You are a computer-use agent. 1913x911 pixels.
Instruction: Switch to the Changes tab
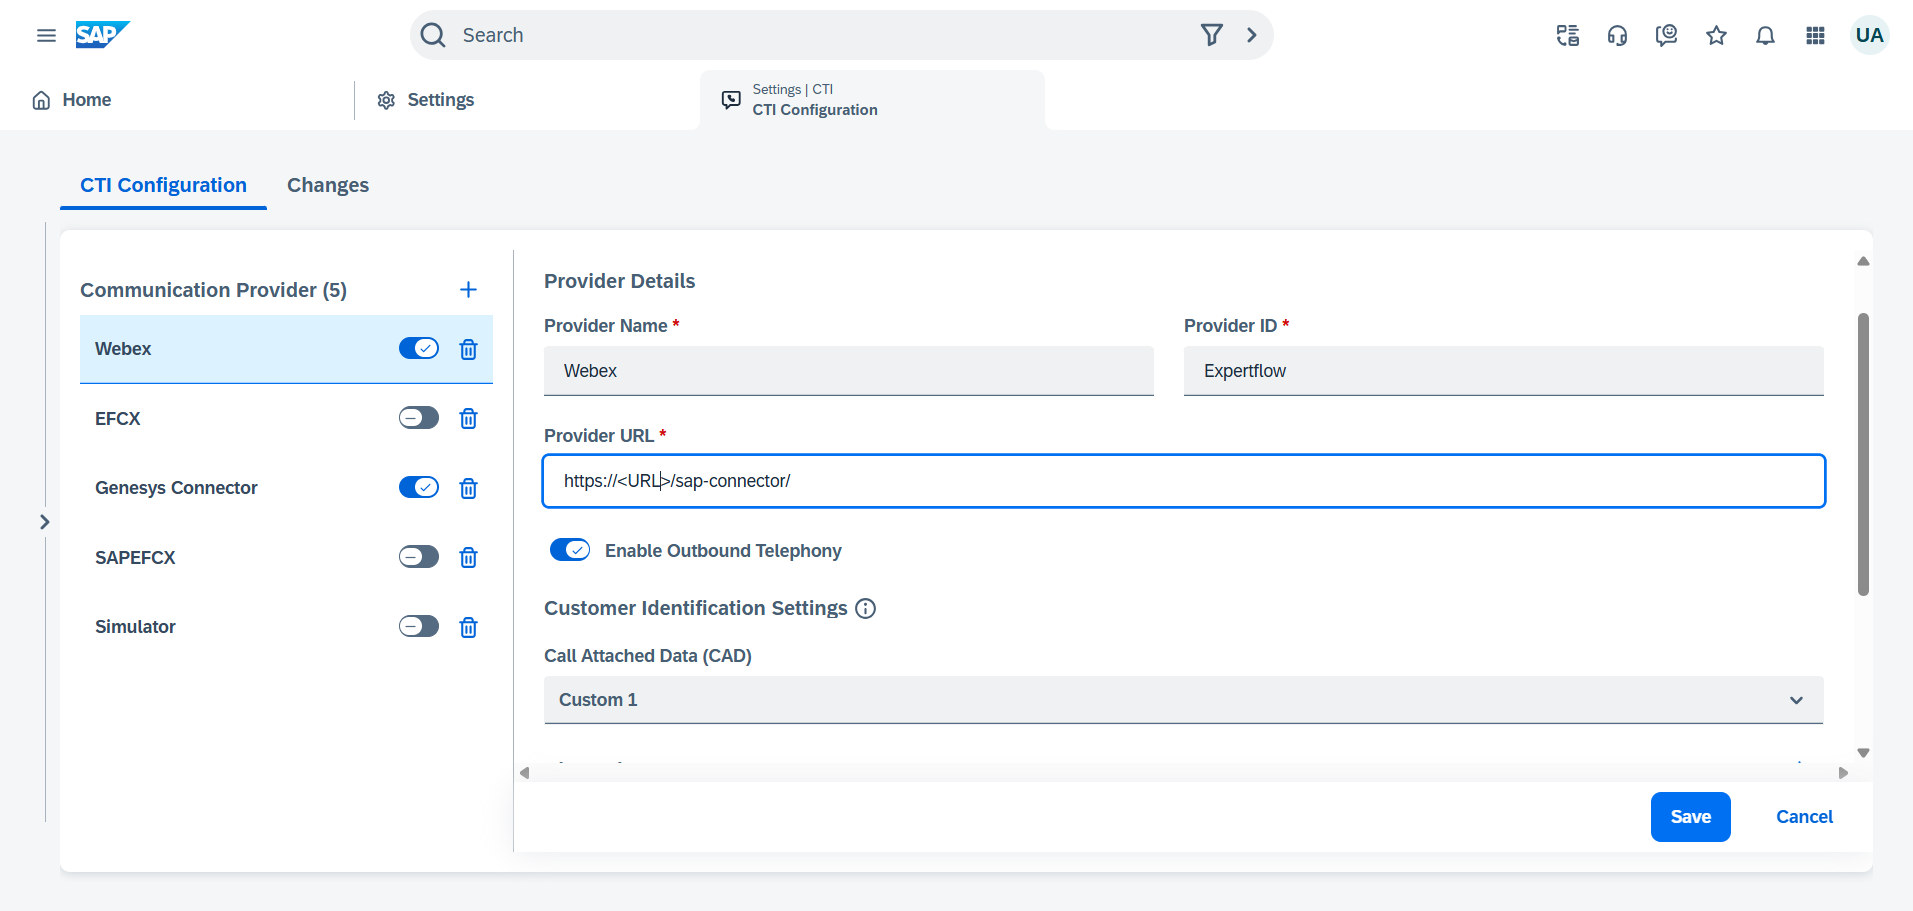(327, 185)
